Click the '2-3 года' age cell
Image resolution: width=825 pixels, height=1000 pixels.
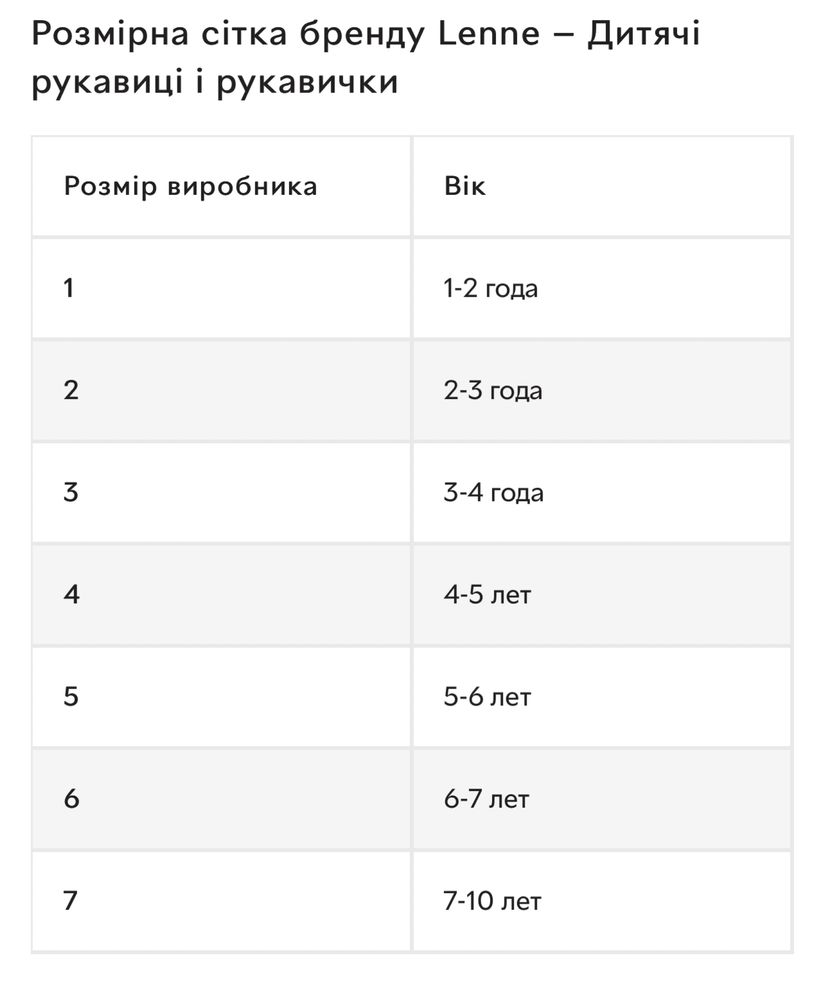coord(602,390)
